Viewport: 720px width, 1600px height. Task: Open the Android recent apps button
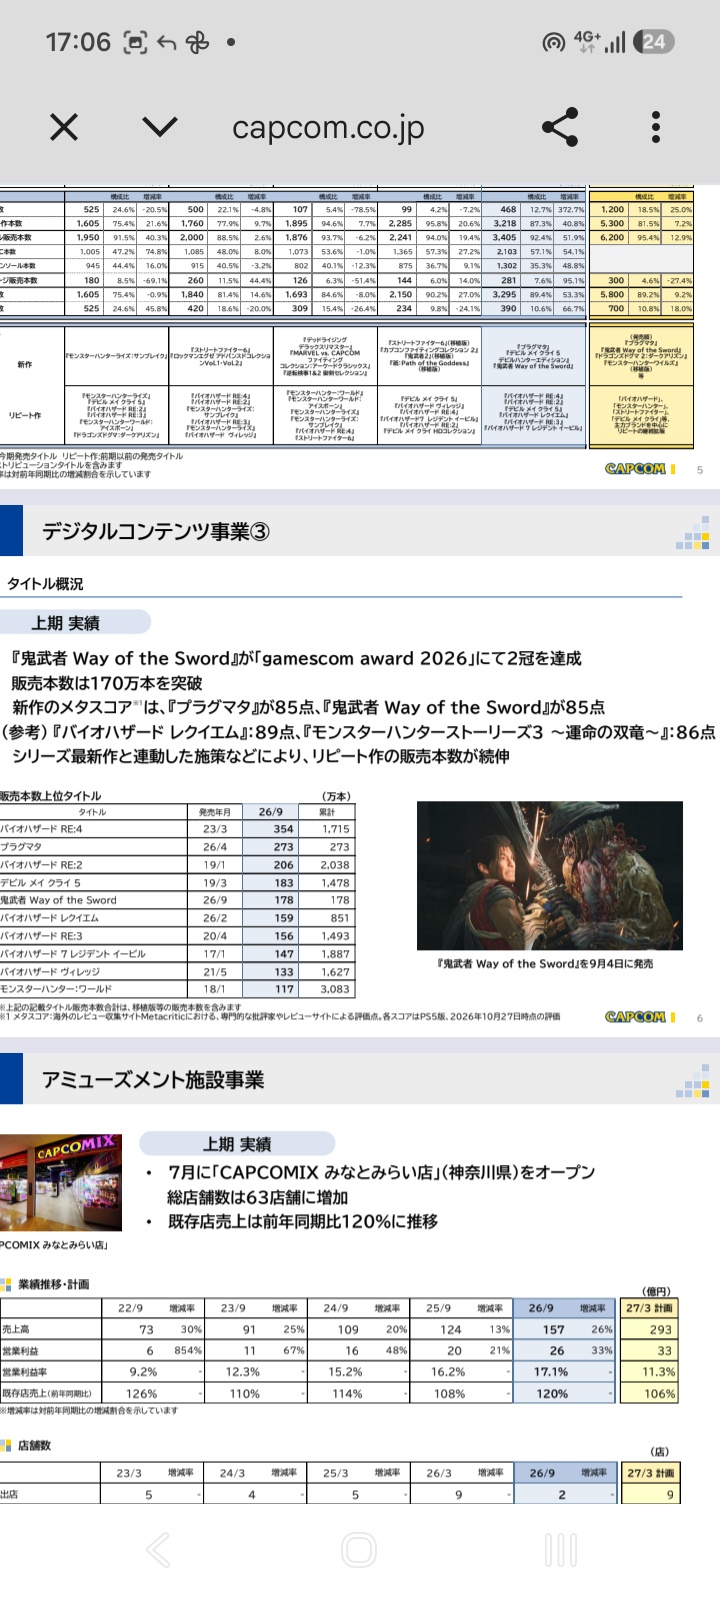(560, 1550)
